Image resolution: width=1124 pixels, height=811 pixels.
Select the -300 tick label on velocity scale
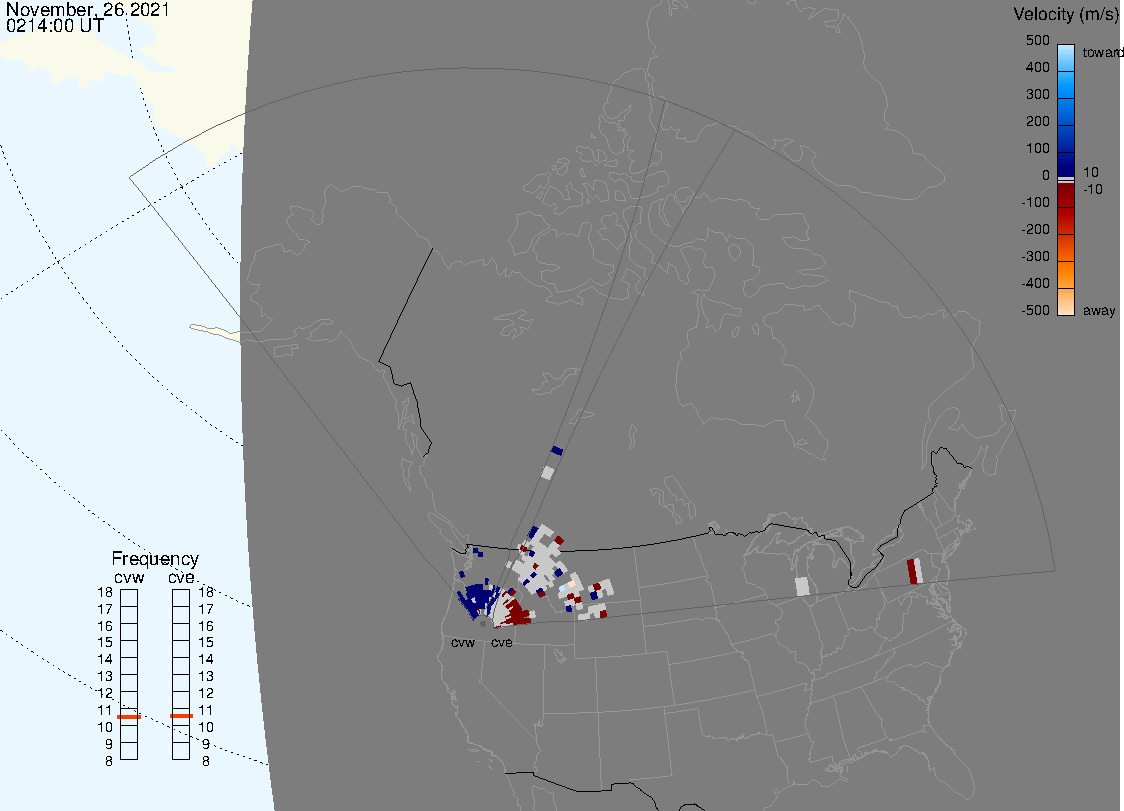[1035, 257]
